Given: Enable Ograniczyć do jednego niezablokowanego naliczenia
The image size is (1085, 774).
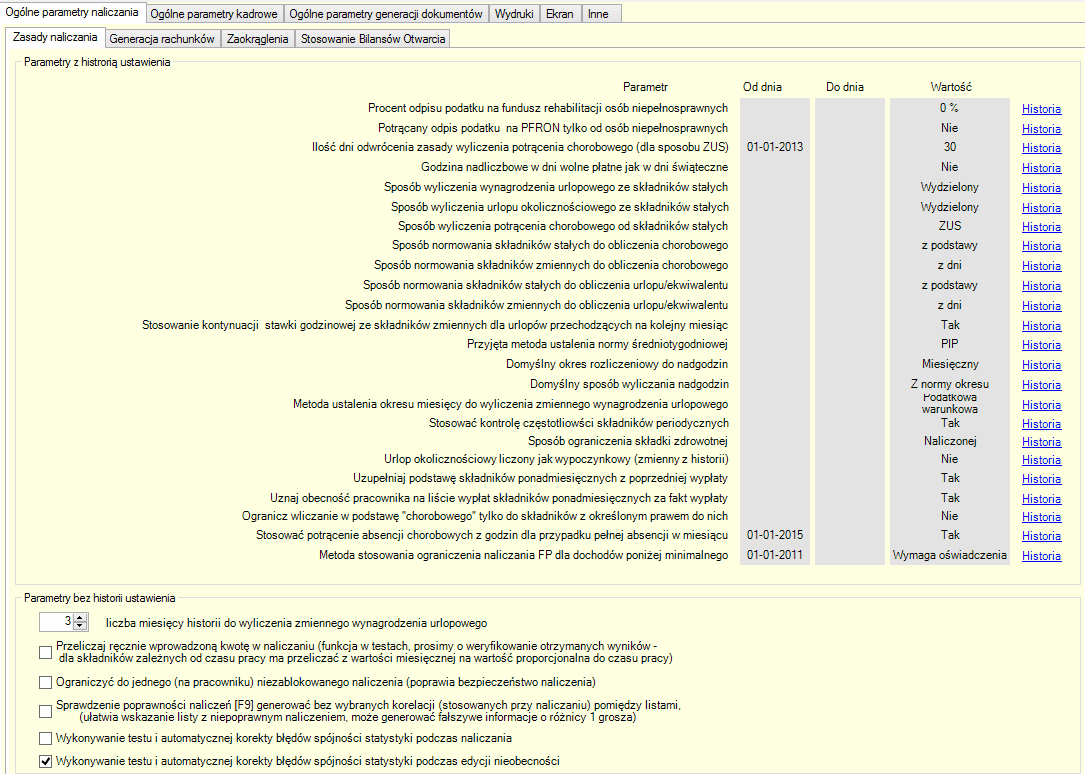Looking at the screenshot, I should click(46, 683).
